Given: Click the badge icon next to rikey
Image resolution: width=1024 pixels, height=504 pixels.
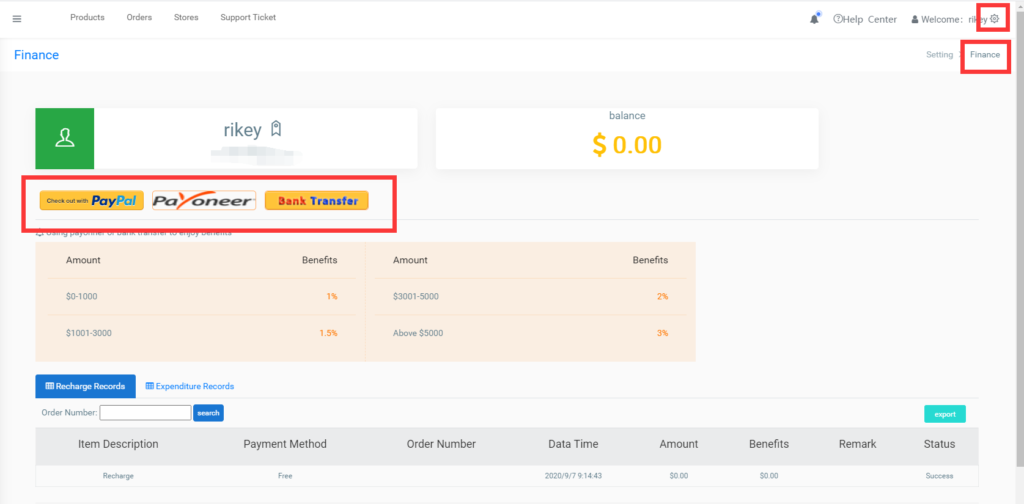Looking at the screenshot, I should point(276,129).
